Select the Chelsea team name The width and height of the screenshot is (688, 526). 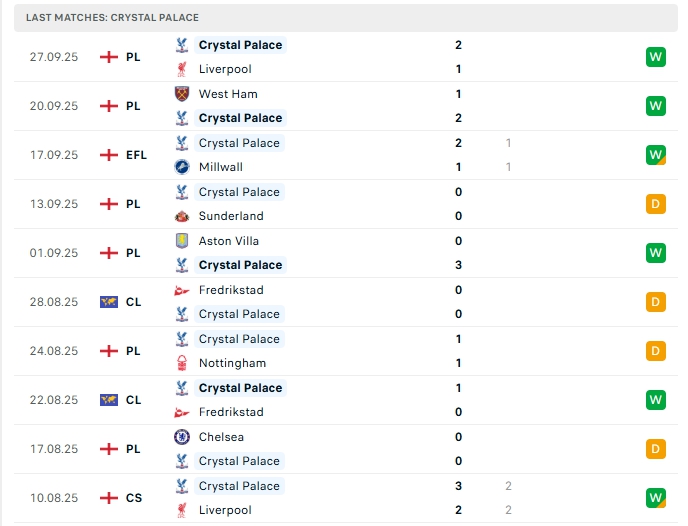221,437
